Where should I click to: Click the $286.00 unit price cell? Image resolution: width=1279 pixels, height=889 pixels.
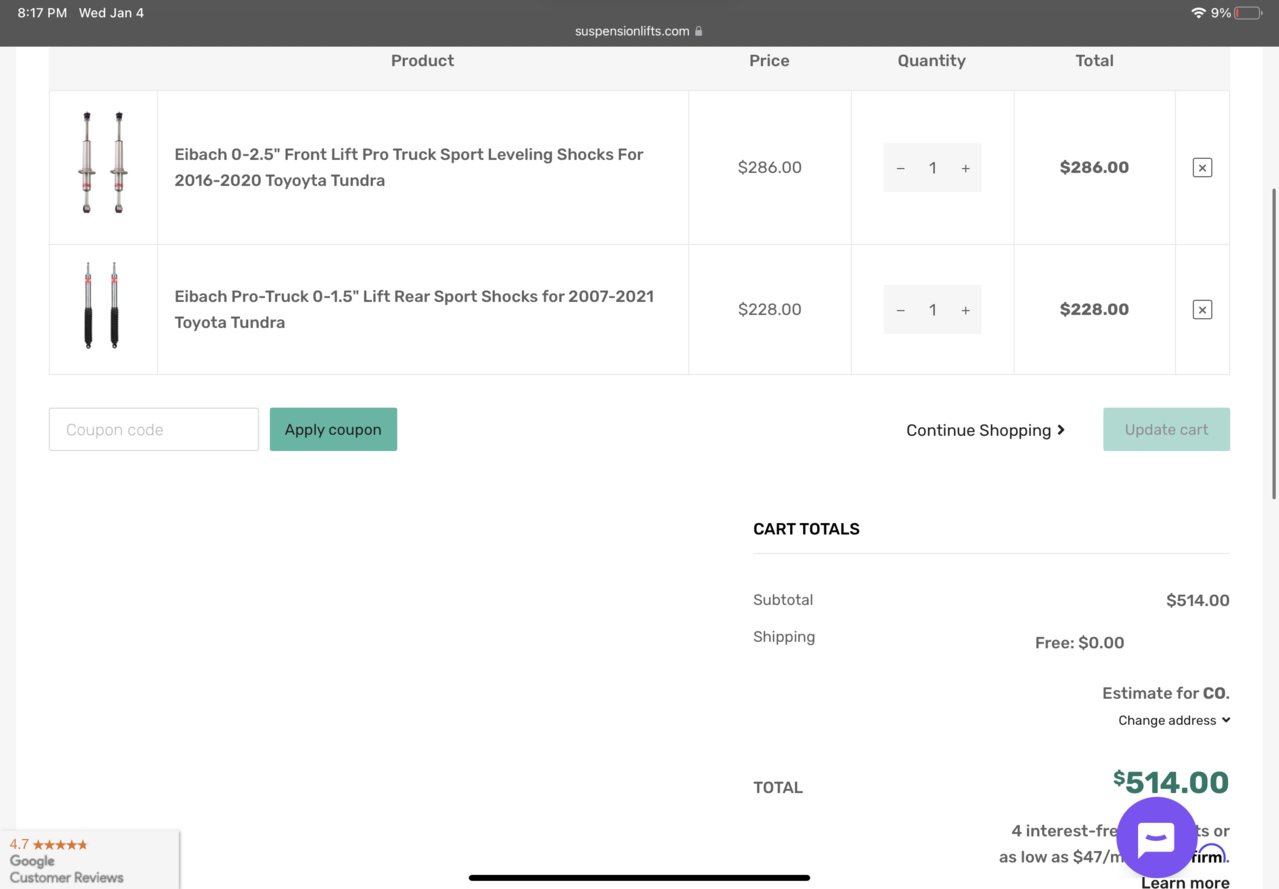pos(769,168)
